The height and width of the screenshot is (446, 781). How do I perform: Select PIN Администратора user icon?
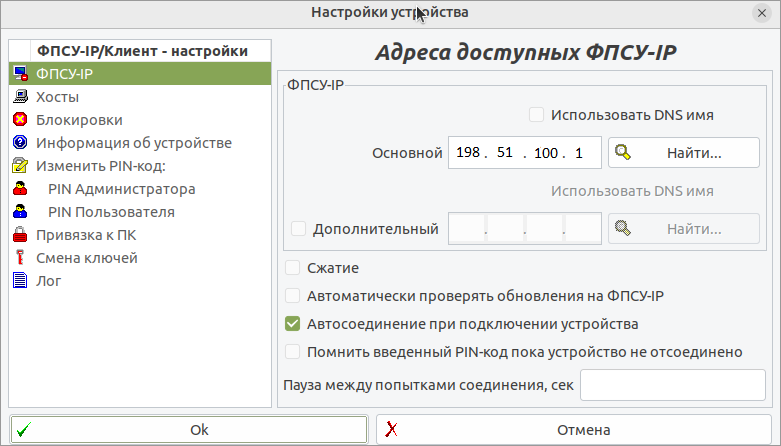click(19, 189)
